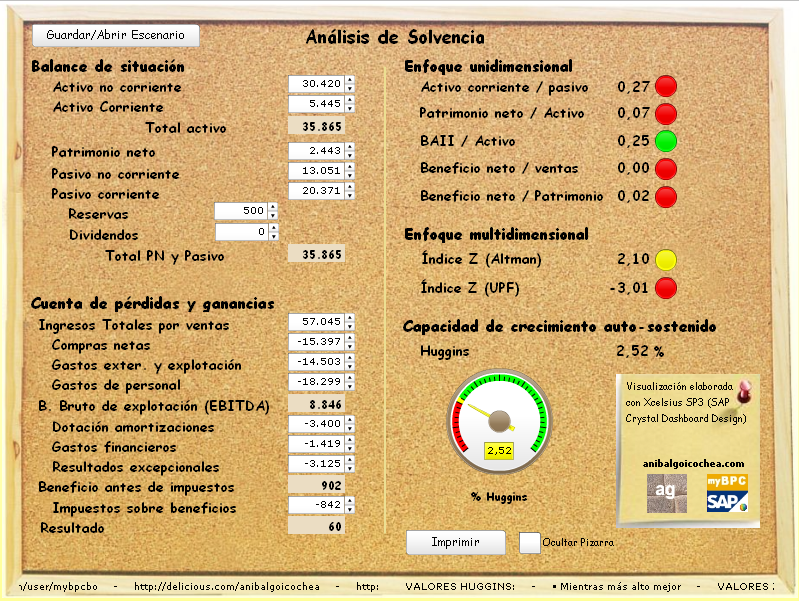Click the Dividendos value field
799x601 pixels.
(x=241, y=232)
